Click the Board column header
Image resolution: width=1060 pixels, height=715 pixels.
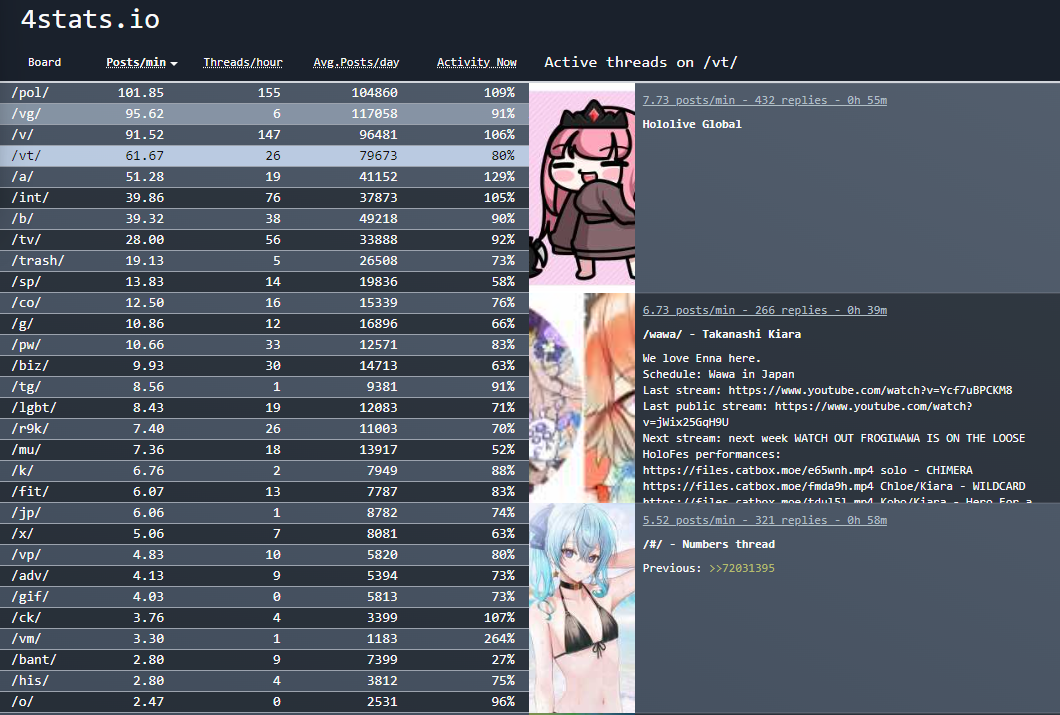click(45, 62)
